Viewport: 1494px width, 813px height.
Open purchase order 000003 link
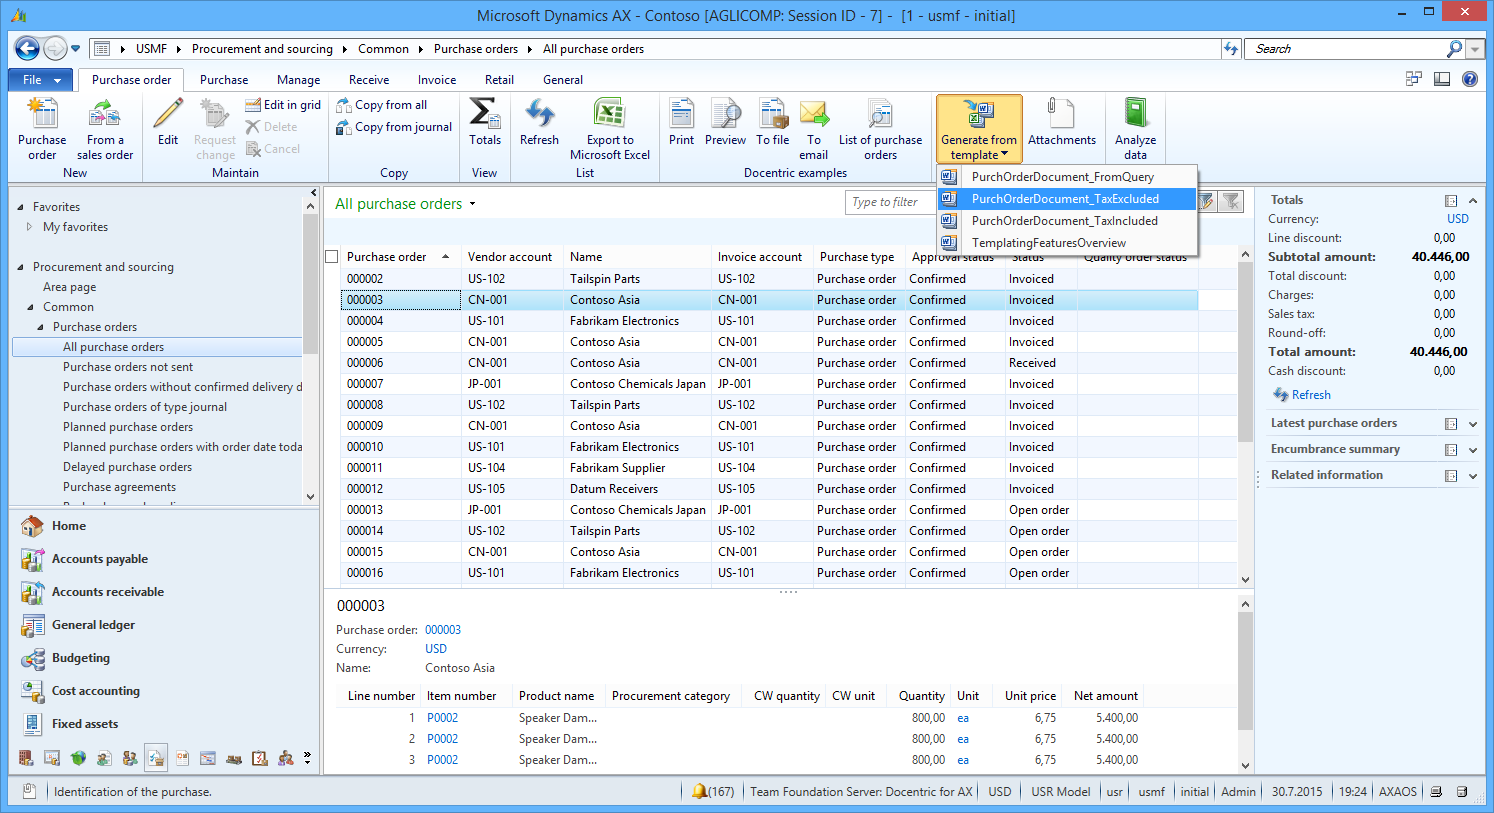pyautogui.click(x=443, y=630)
